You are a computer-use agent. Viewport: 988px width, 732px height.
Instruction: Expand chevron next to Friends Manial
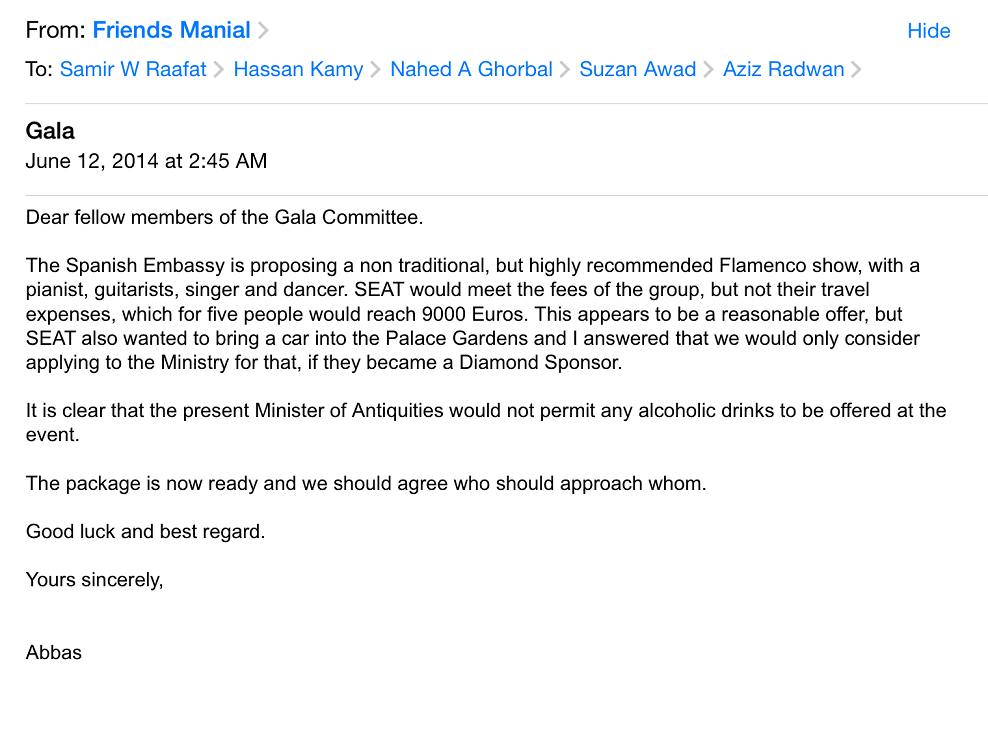[x=263, y=31]
